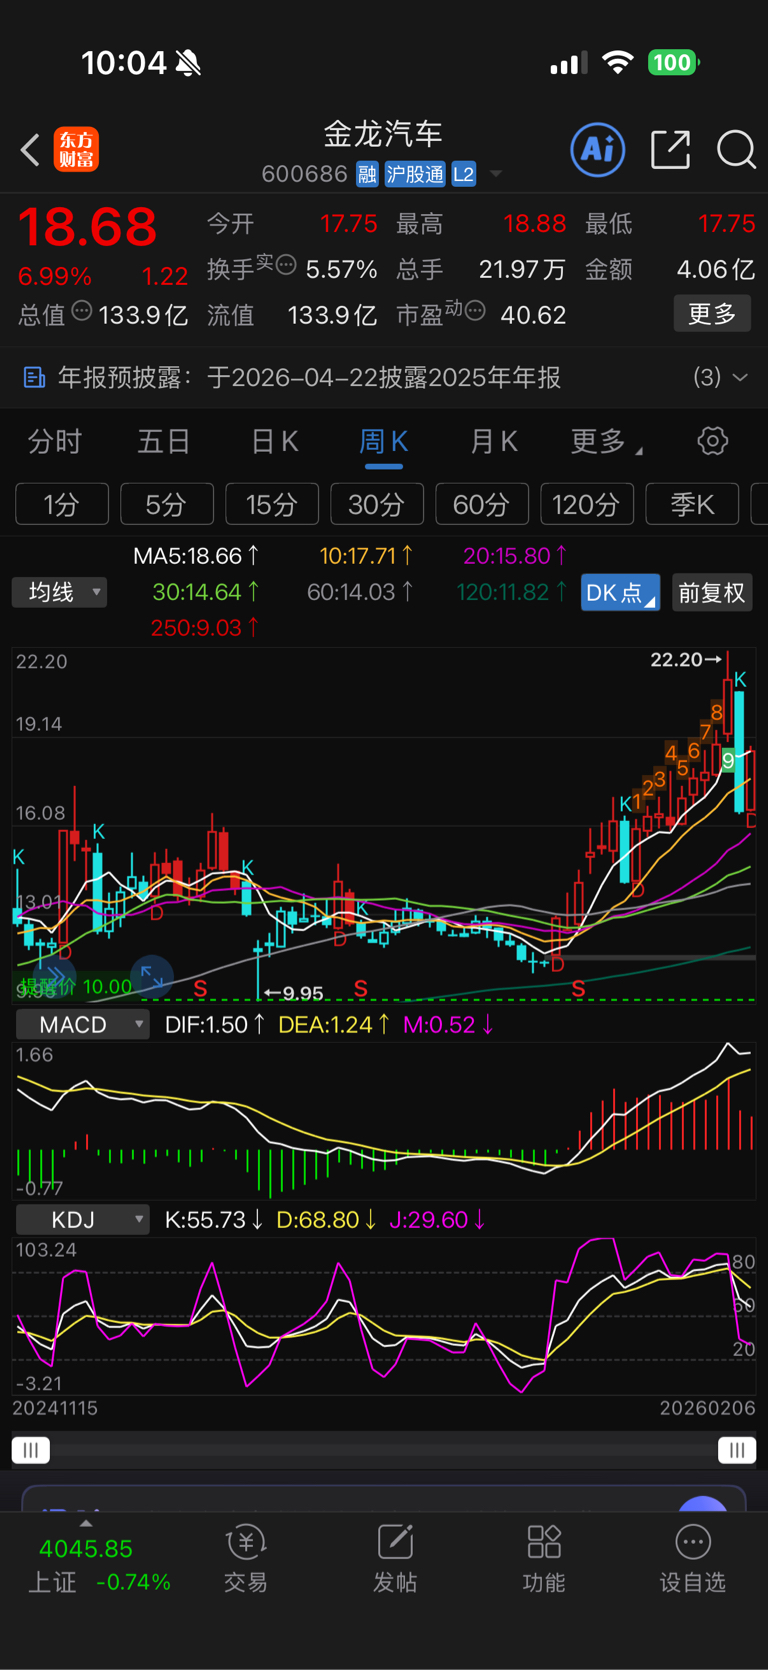This screenshot has height=1670, width=768.
Task: Tap the 融 margin badge
Action: 367,174
